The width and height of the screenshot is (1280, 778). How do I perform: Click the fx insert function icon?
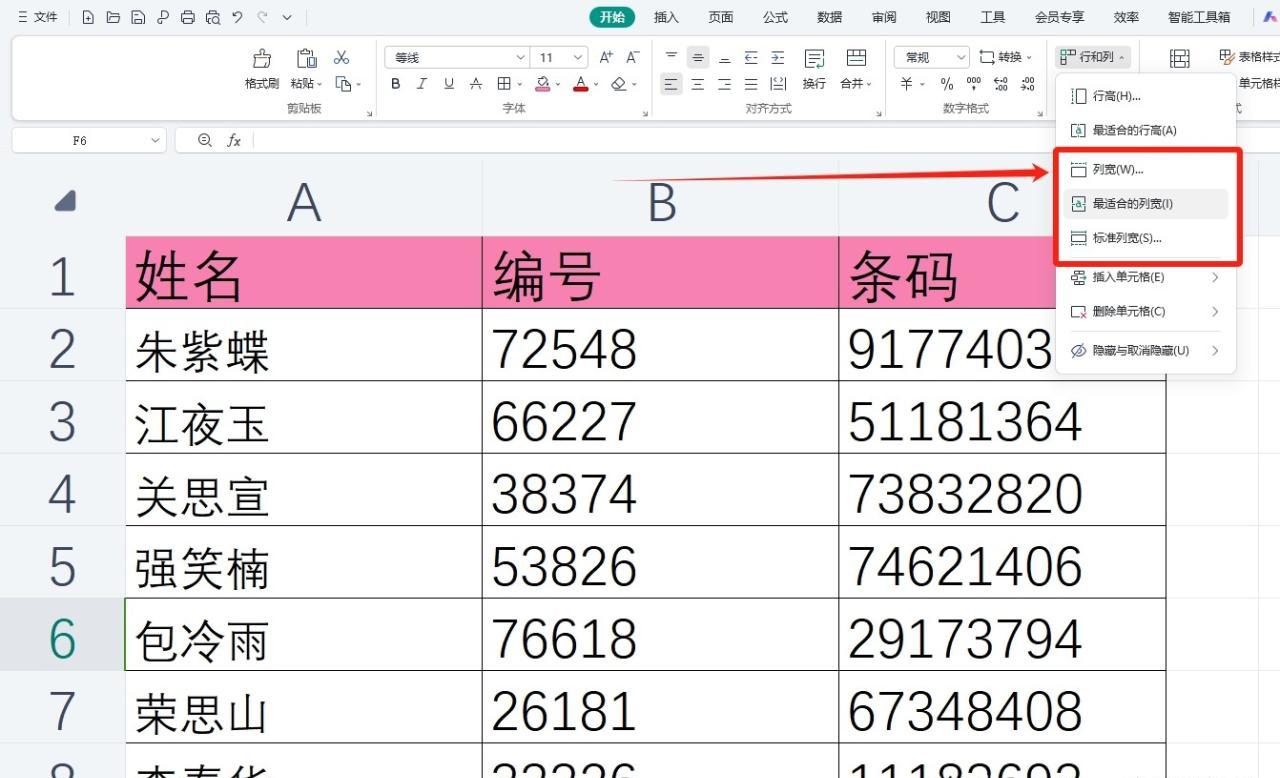pos(234,141)
